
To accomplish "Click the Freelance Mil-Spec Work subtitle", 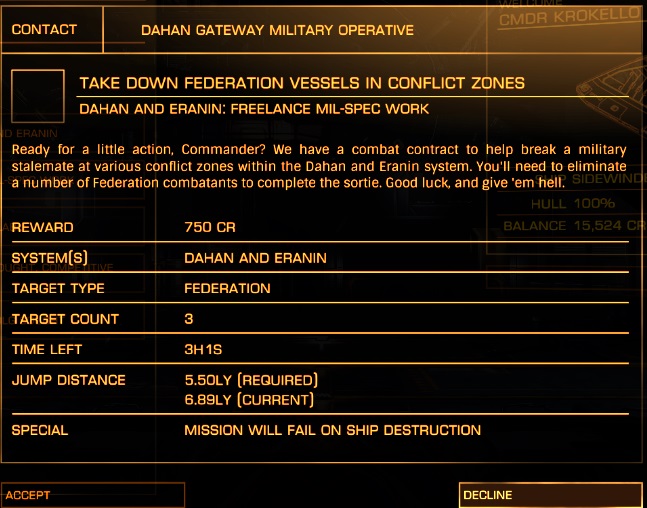I will [x=254, y=109].
